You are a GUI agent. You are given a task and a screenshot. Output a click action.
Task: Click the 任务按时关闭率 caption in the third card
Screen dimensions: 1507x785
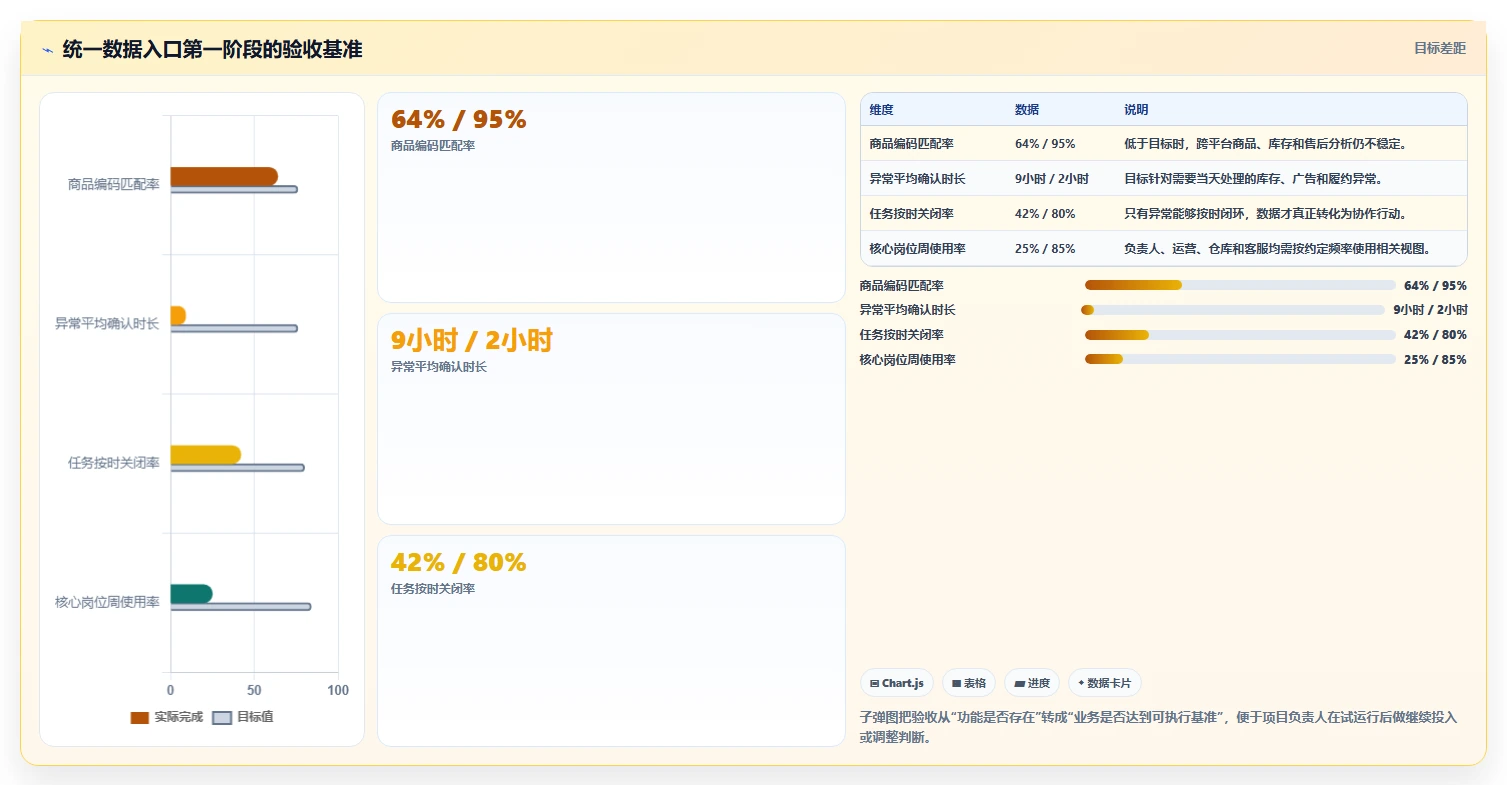point(433,589)
